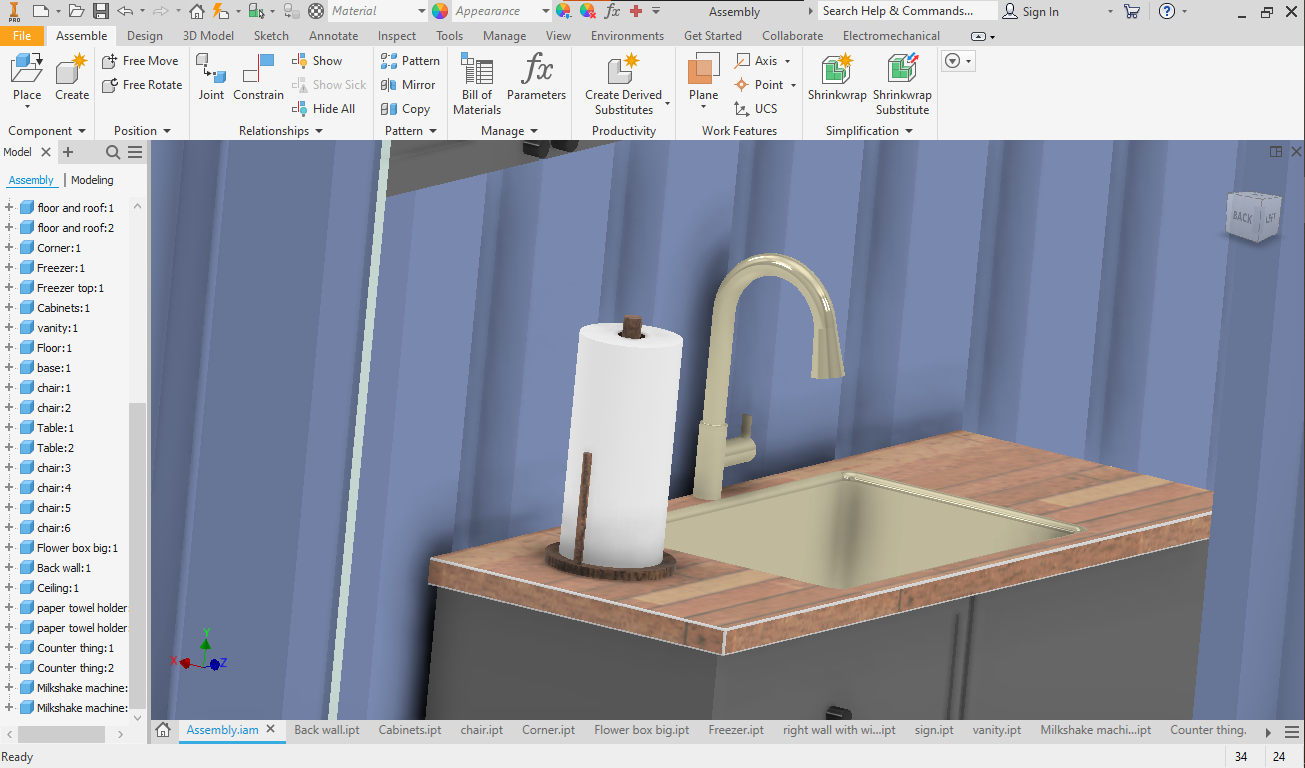Click the Show relationships command
1305x768 pixels.
tap(317, 61)
